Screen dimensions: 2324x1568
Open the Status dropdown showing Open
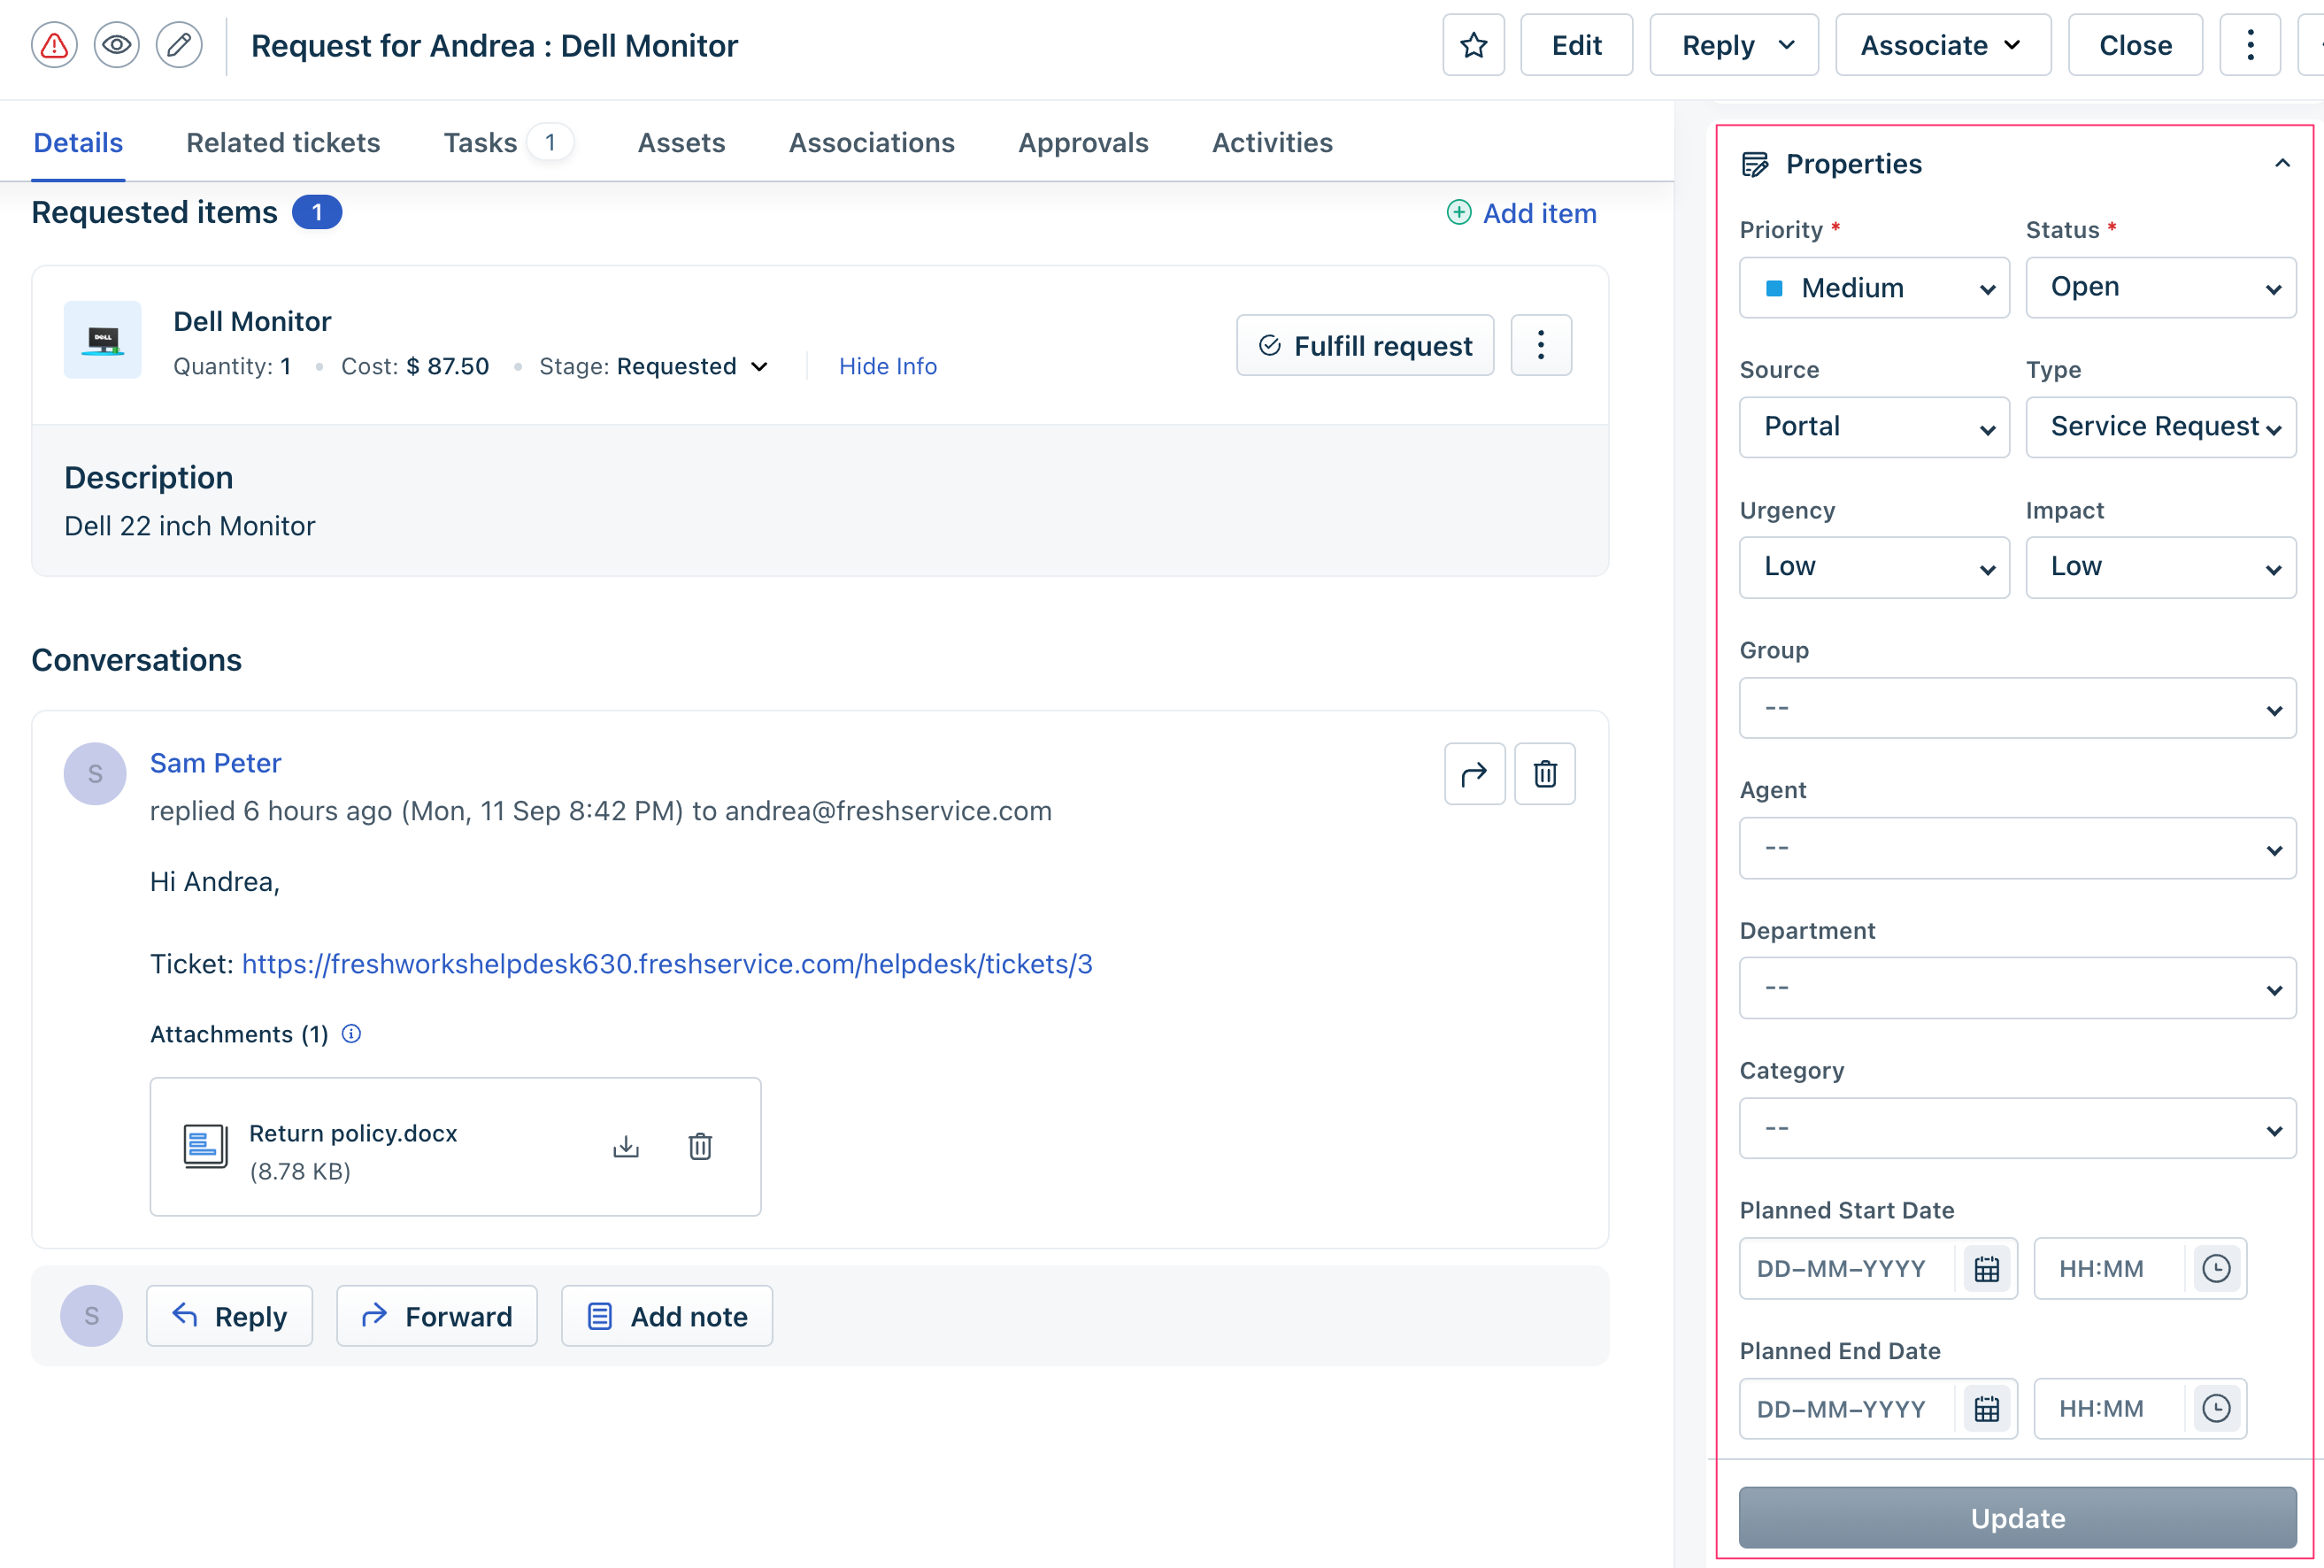(x=2160, y=288)
